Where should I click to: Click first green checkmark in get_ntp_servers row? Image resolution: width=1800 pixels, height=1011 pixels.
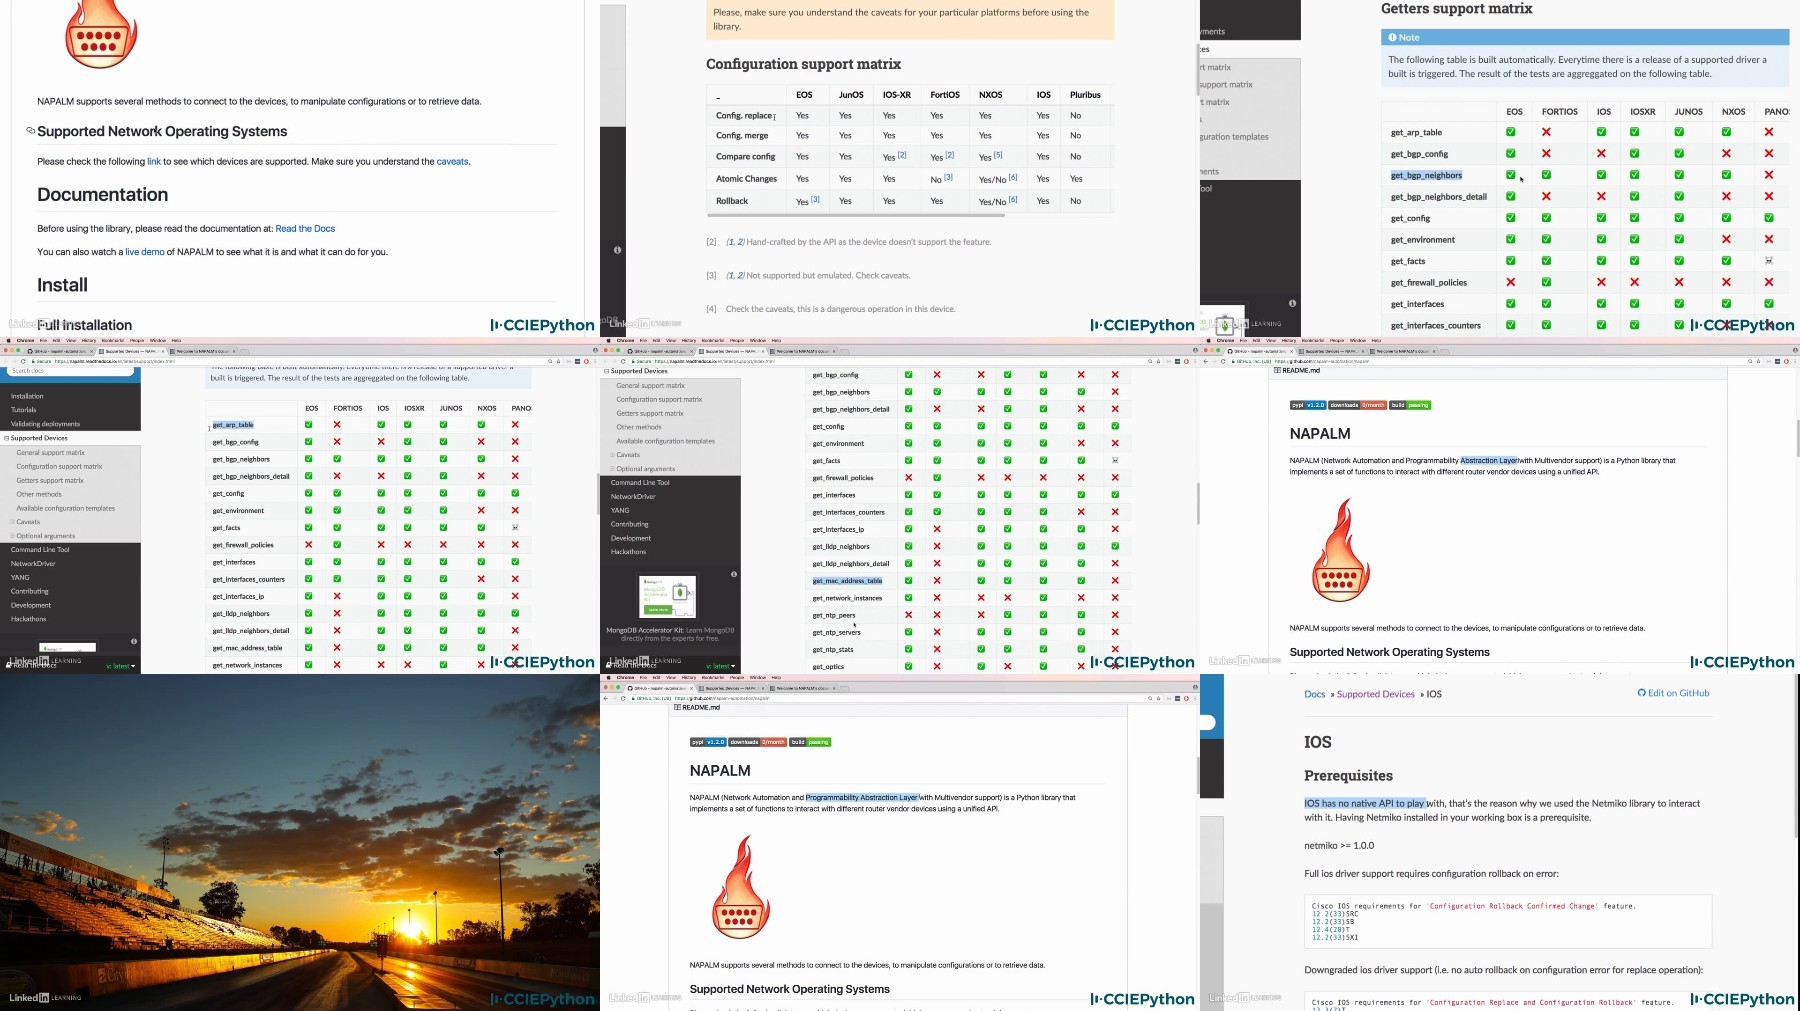(x=908, y=632)
